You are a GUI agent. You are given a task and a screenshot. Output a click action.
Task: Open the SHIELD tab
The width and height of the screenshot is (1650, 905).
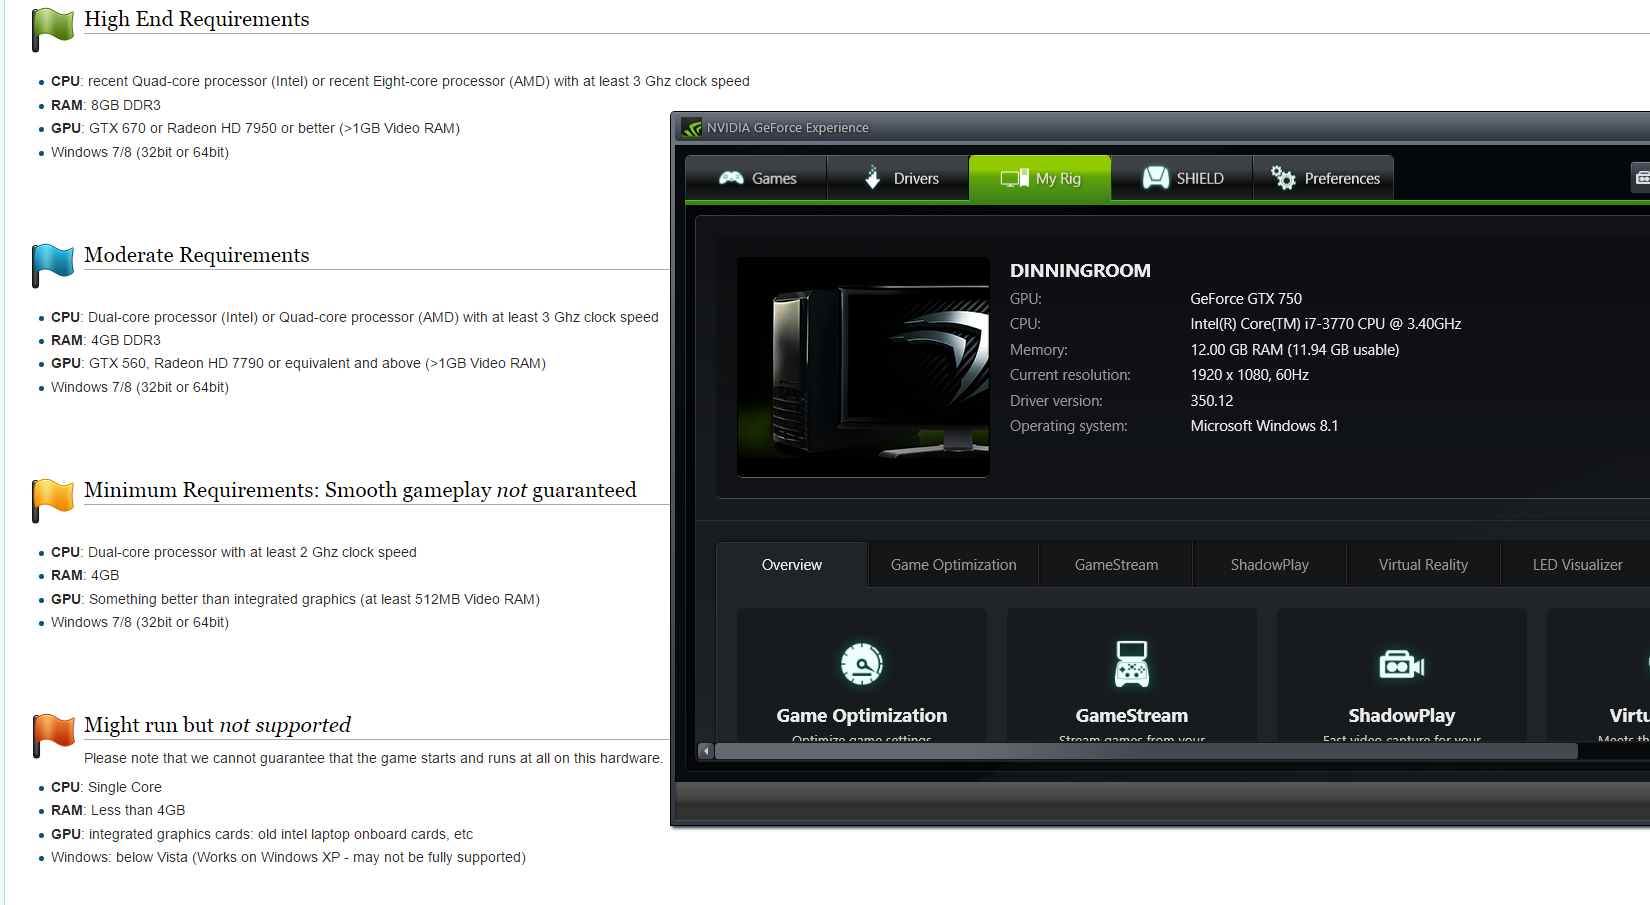[x=1182, y=178]
